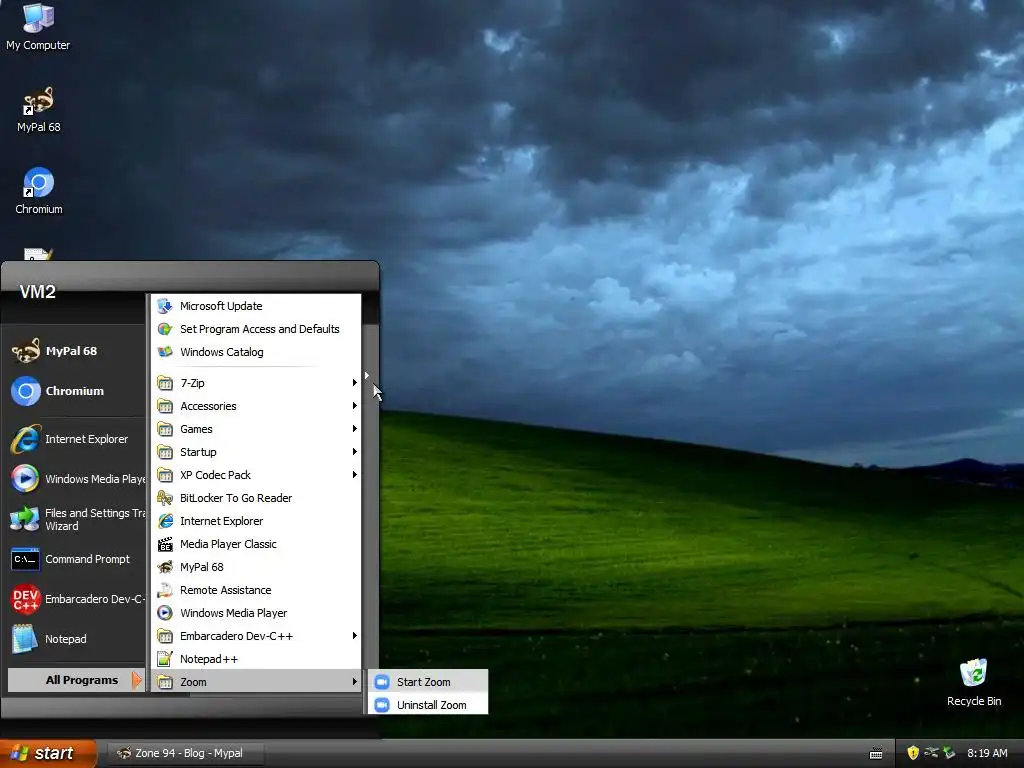The height and width of the screenshot is (768, 1024).
Task: Open Internet Explorer from All Programs list
Action: [256, 521]
